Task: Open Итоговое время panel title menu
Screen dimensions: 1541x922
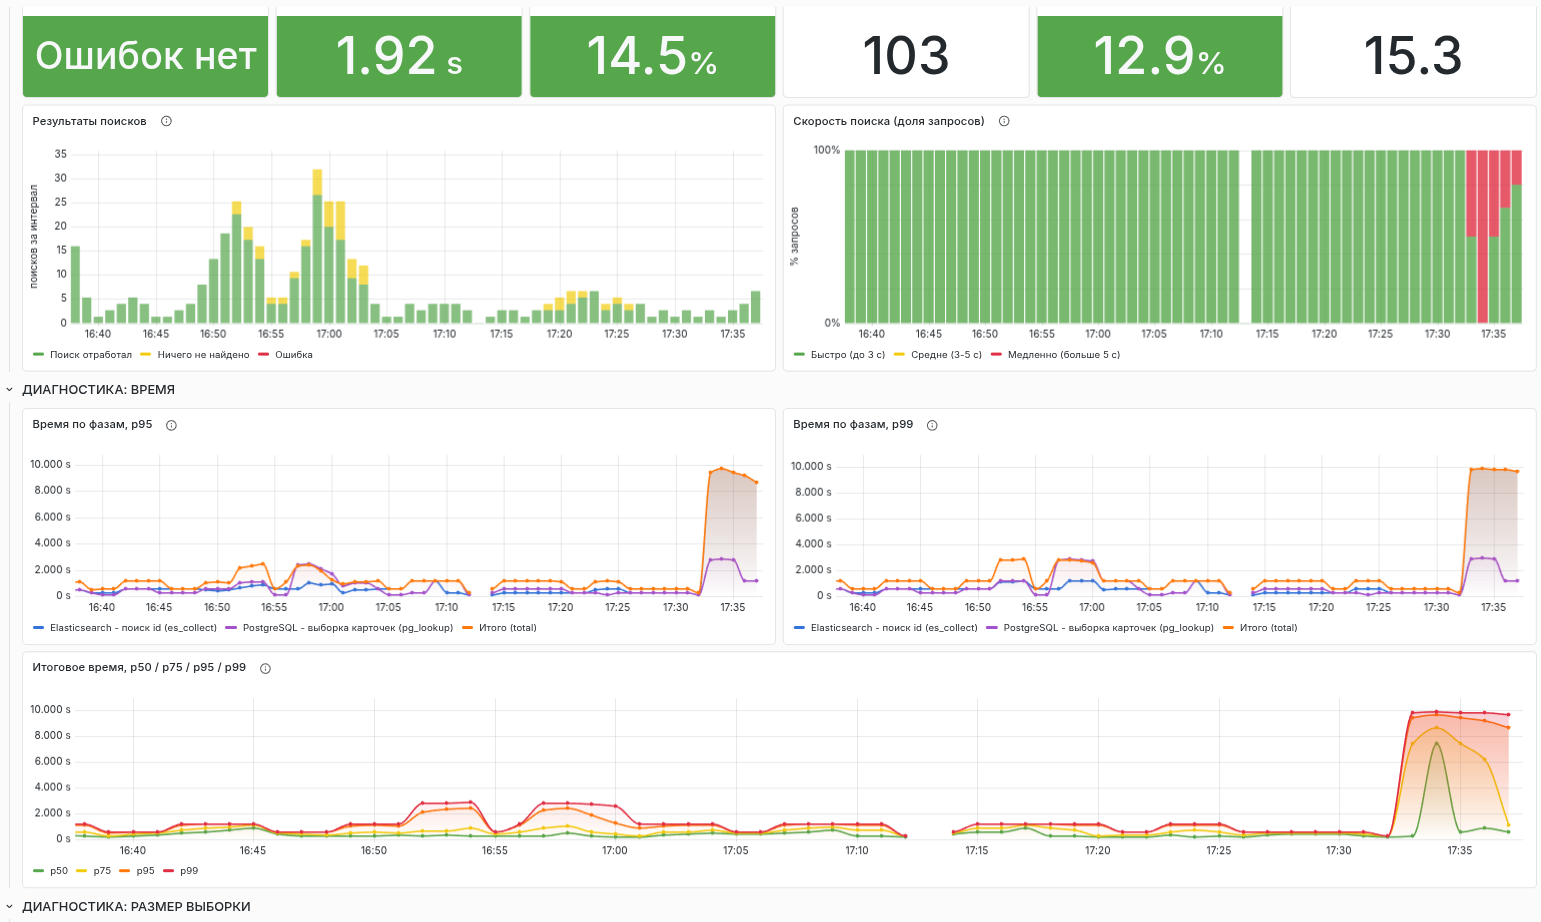Action: tap(139, 667)
